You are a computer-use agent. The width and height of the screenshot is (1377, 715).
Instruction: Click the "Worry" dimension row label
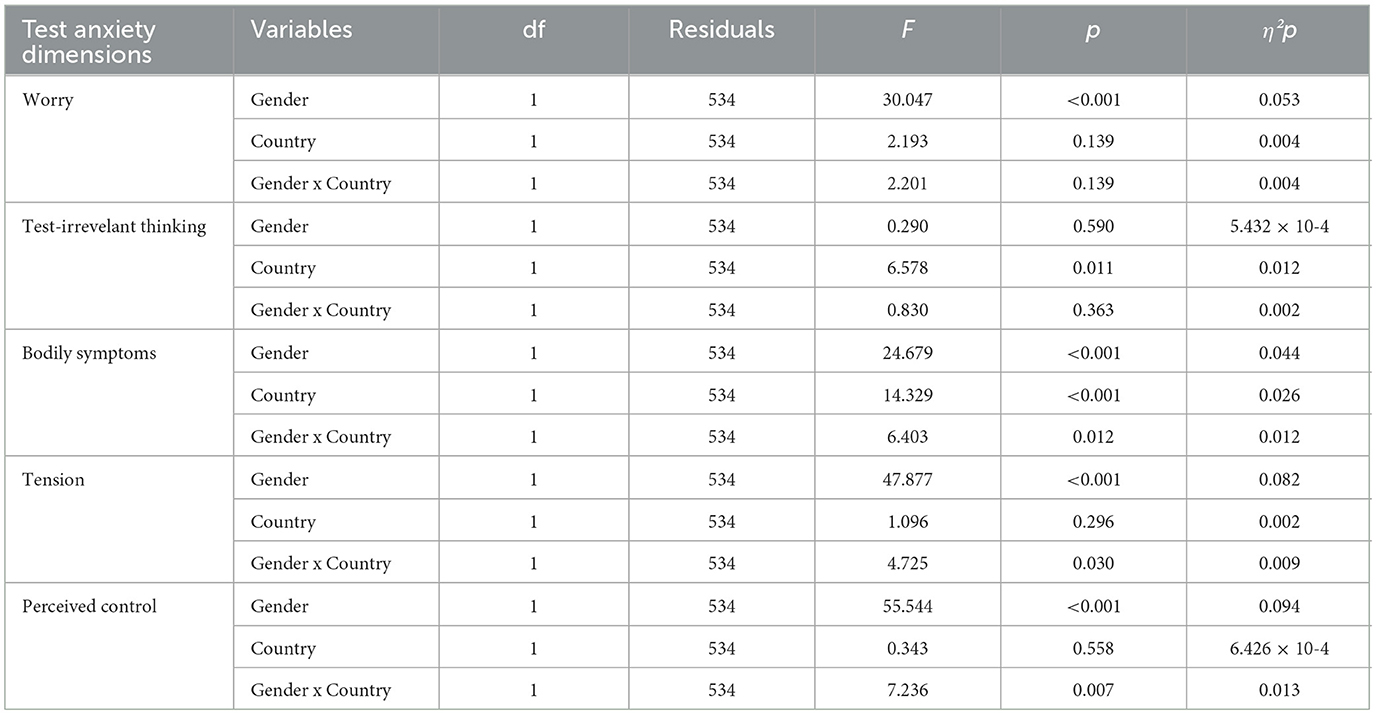(48, 100)
